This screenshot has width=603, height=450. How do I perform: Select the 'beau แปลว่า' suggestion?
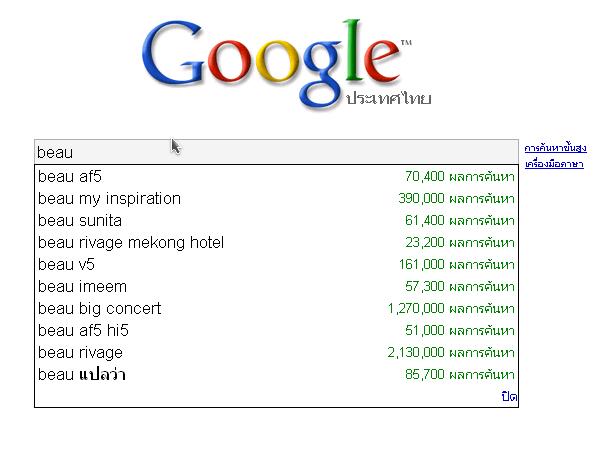(x=276, y=374)
